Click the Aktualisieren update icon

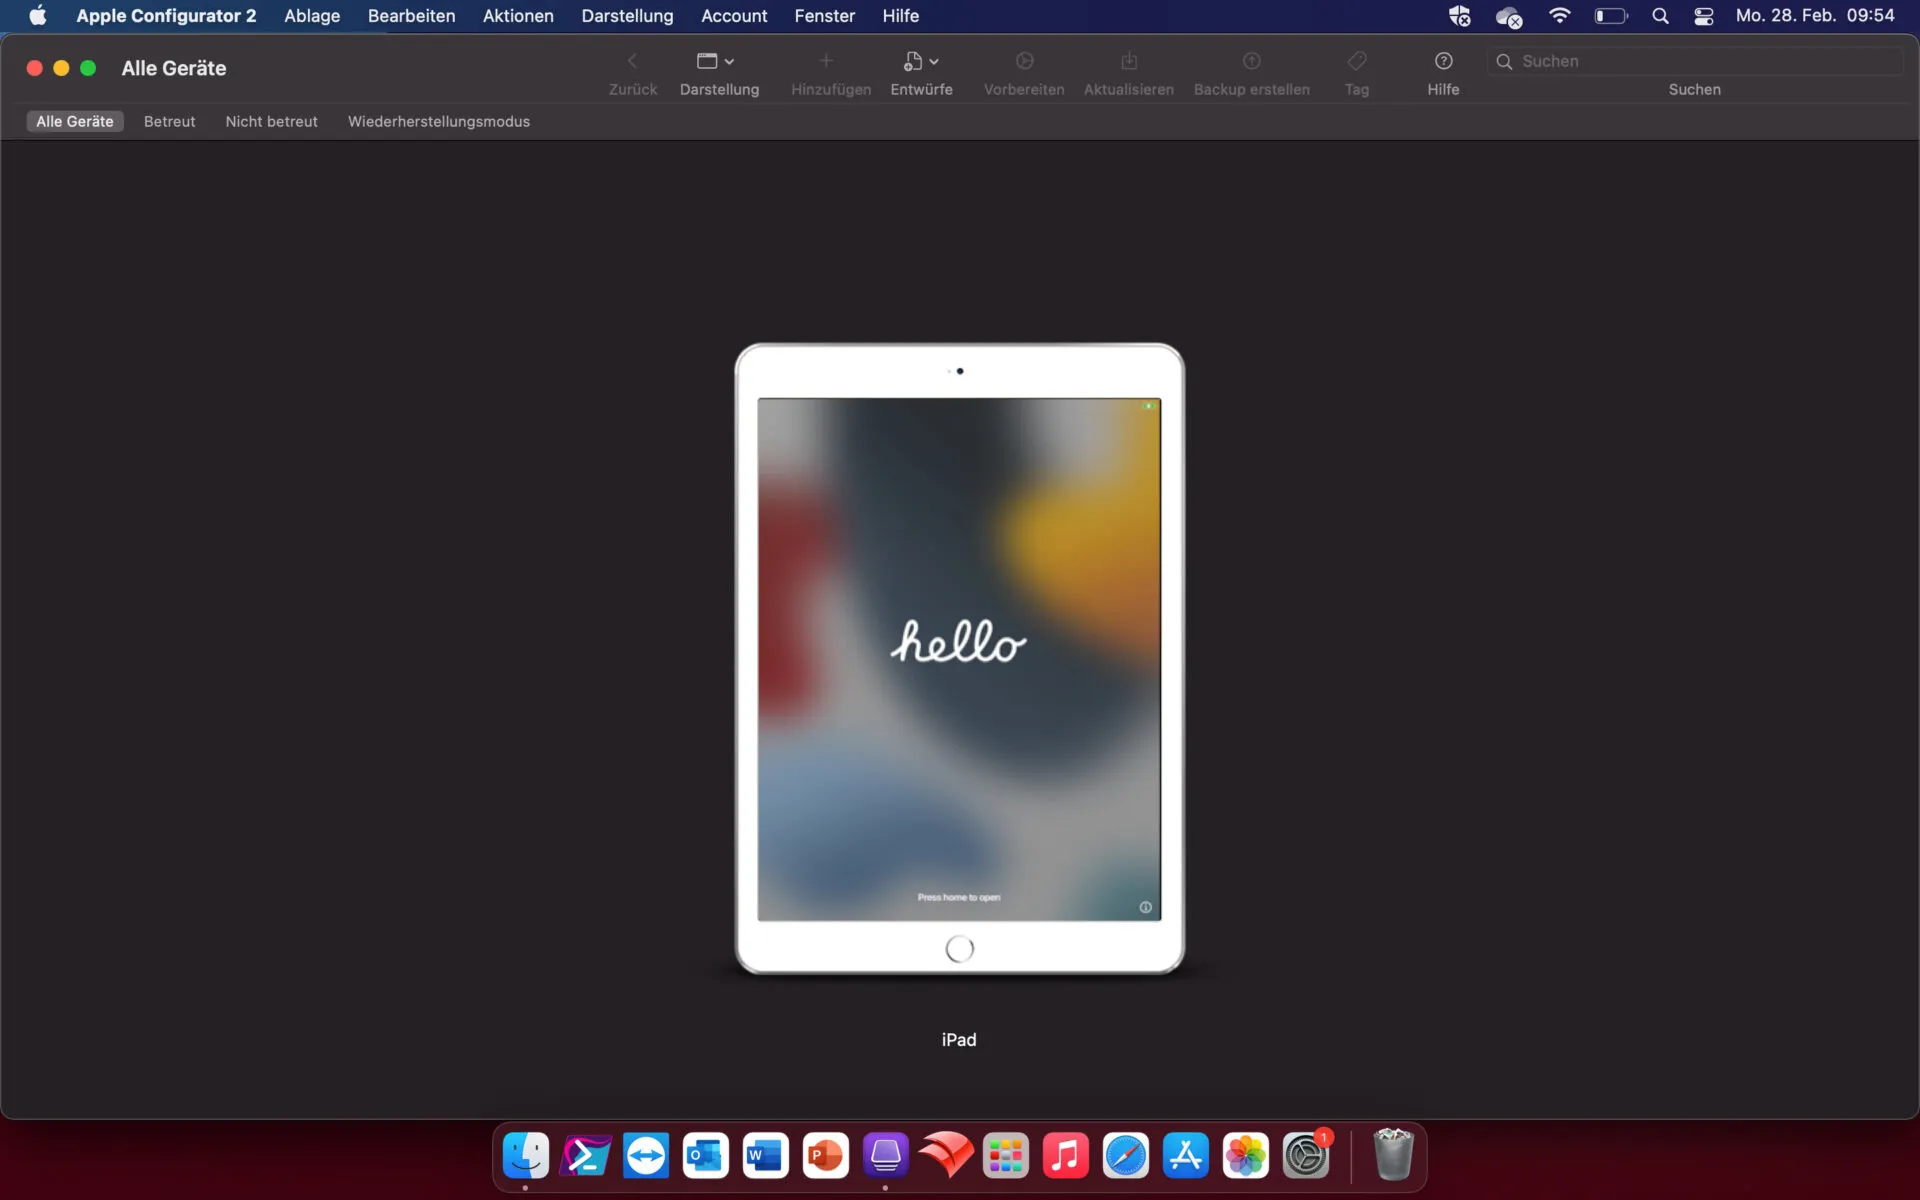pos(1129,61)
